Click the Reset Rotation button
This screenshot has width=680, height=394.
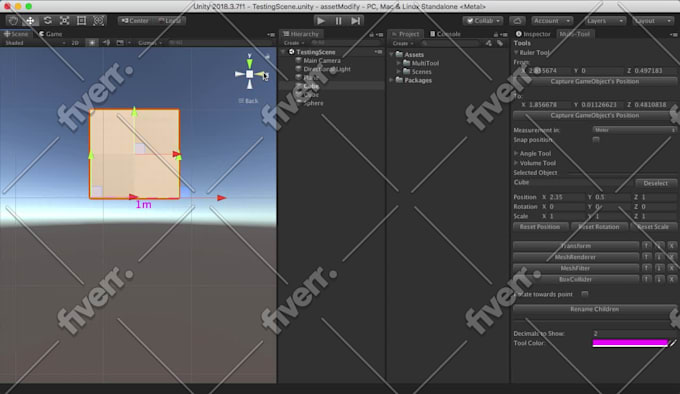click(598, 227)
